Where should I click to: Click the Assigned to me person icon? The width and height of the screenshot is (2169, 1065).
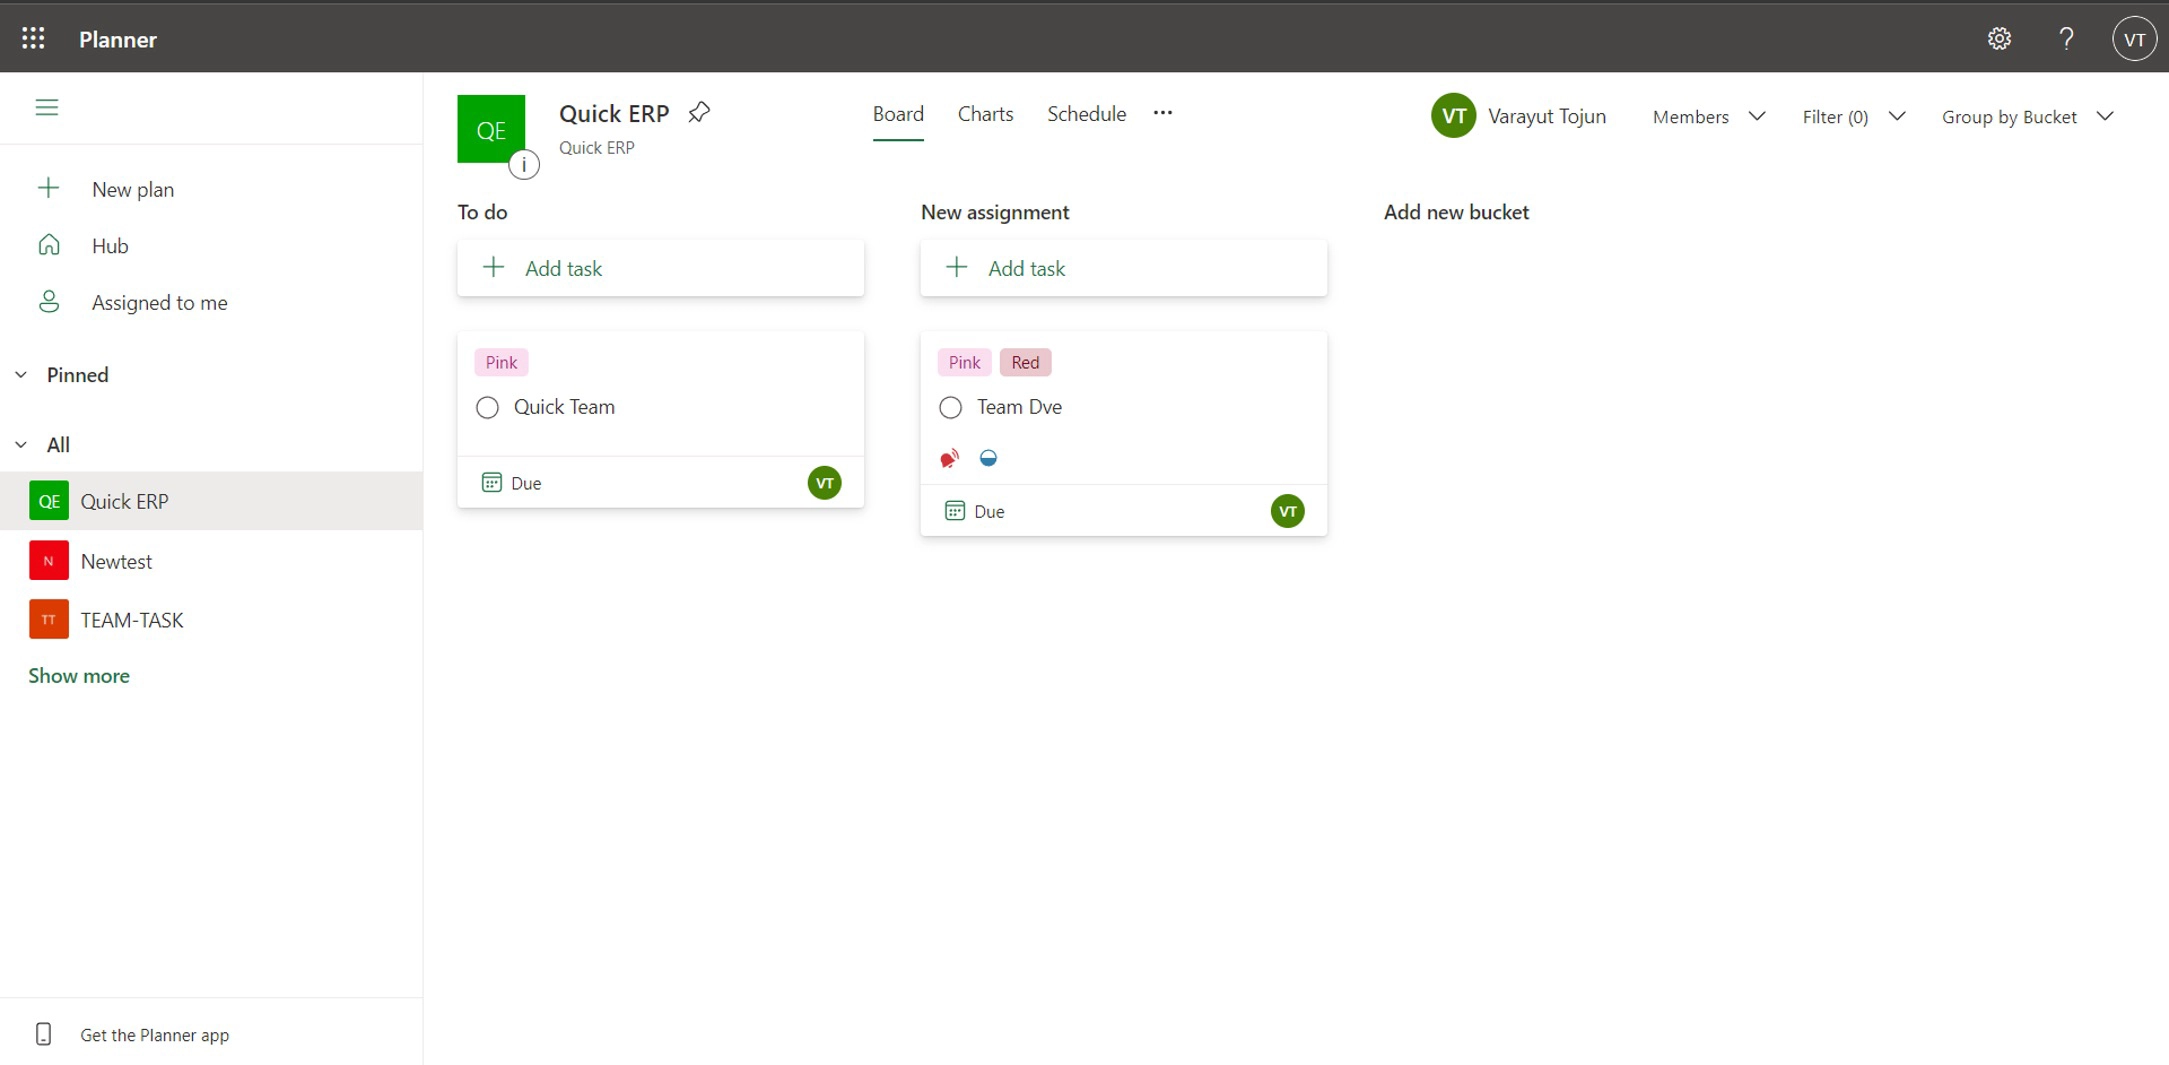click(x=49, y=302)
